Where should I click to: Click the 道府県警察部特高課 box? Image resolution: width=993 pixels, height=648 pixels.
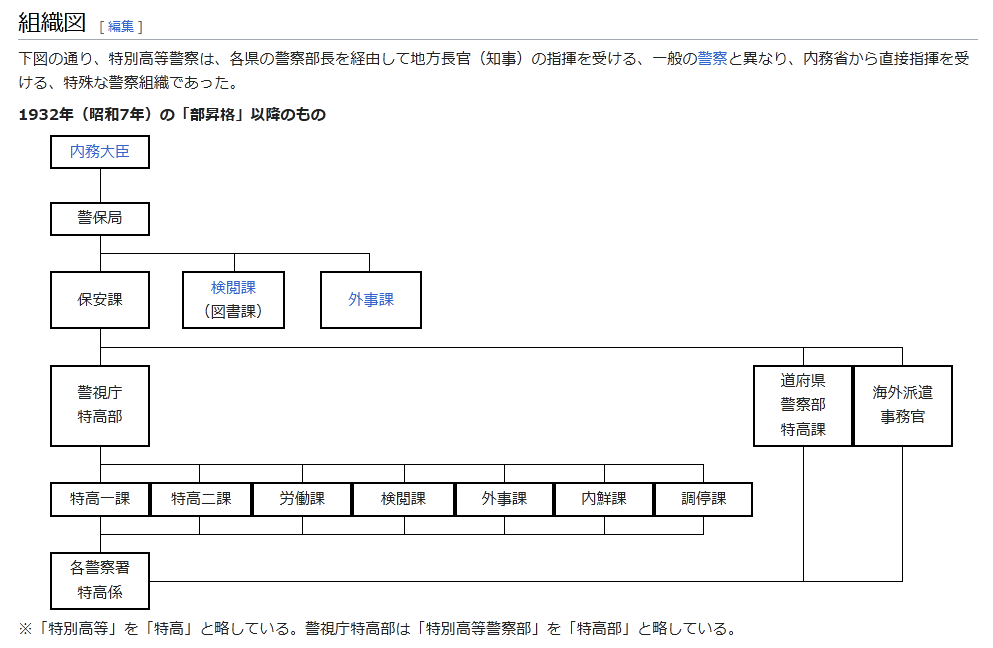pos(803,405)
